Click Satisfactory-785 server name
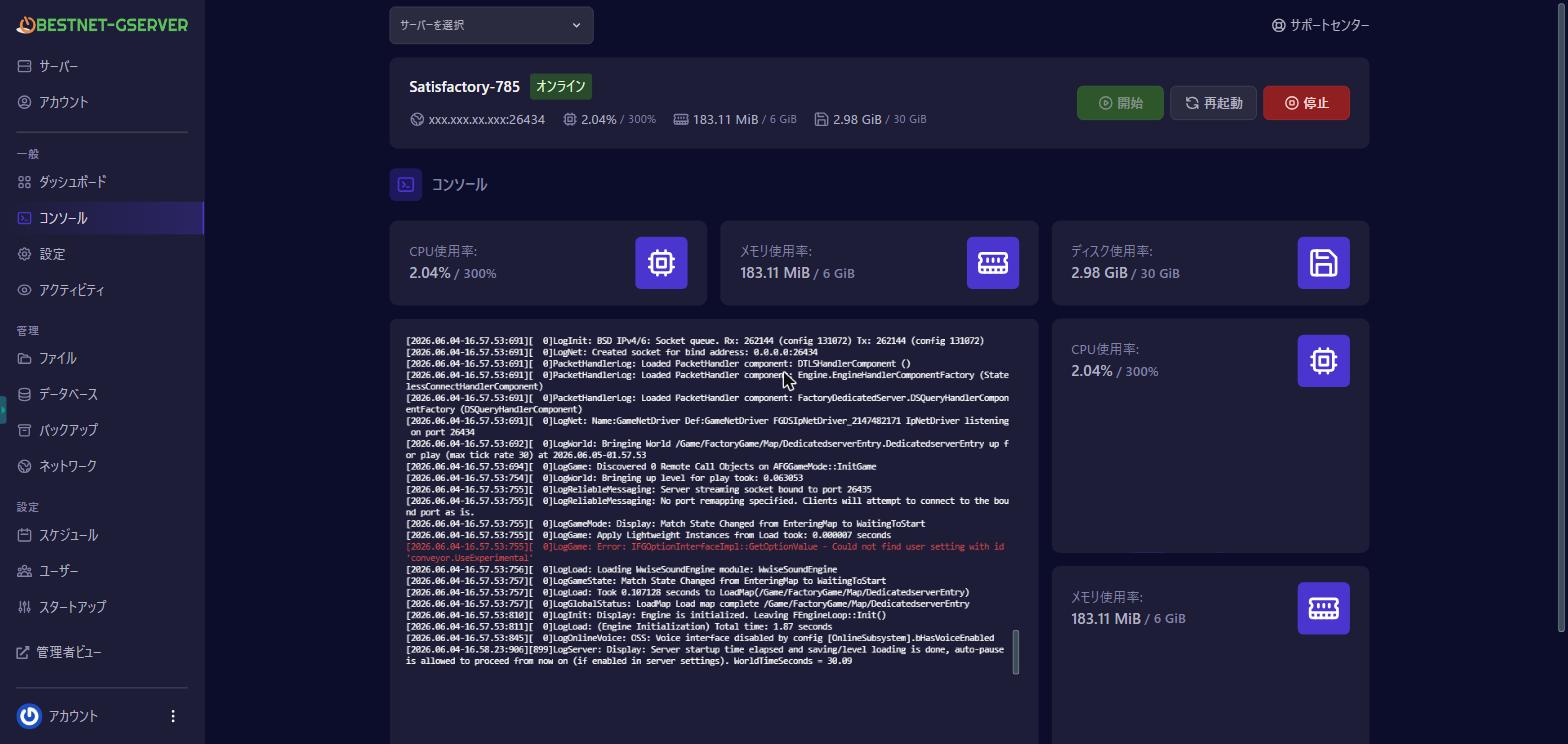This screenshot has height=744, width=1568. 464,87
